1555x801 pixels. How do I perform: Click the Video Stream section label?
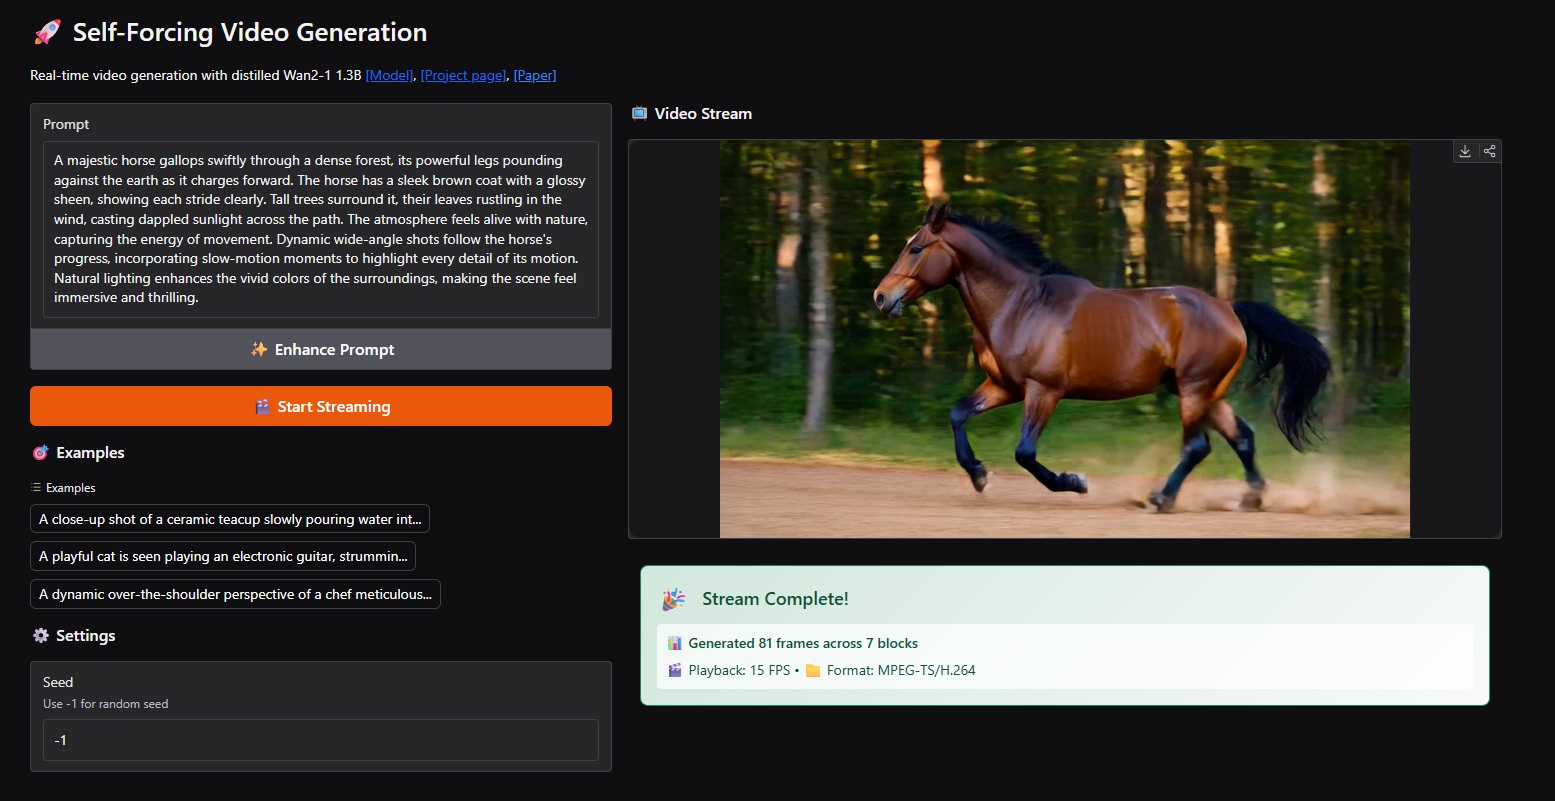[x=703, y=113]
